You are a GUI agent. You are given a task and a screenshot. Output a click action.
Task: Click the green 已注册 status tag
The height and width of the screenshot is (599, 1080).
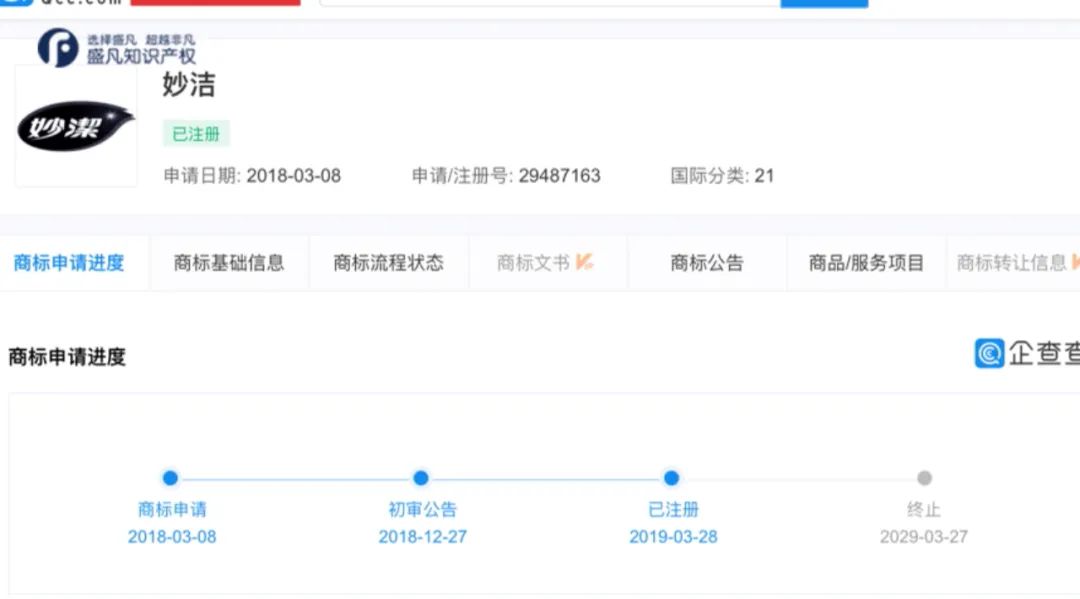[196, 133]
